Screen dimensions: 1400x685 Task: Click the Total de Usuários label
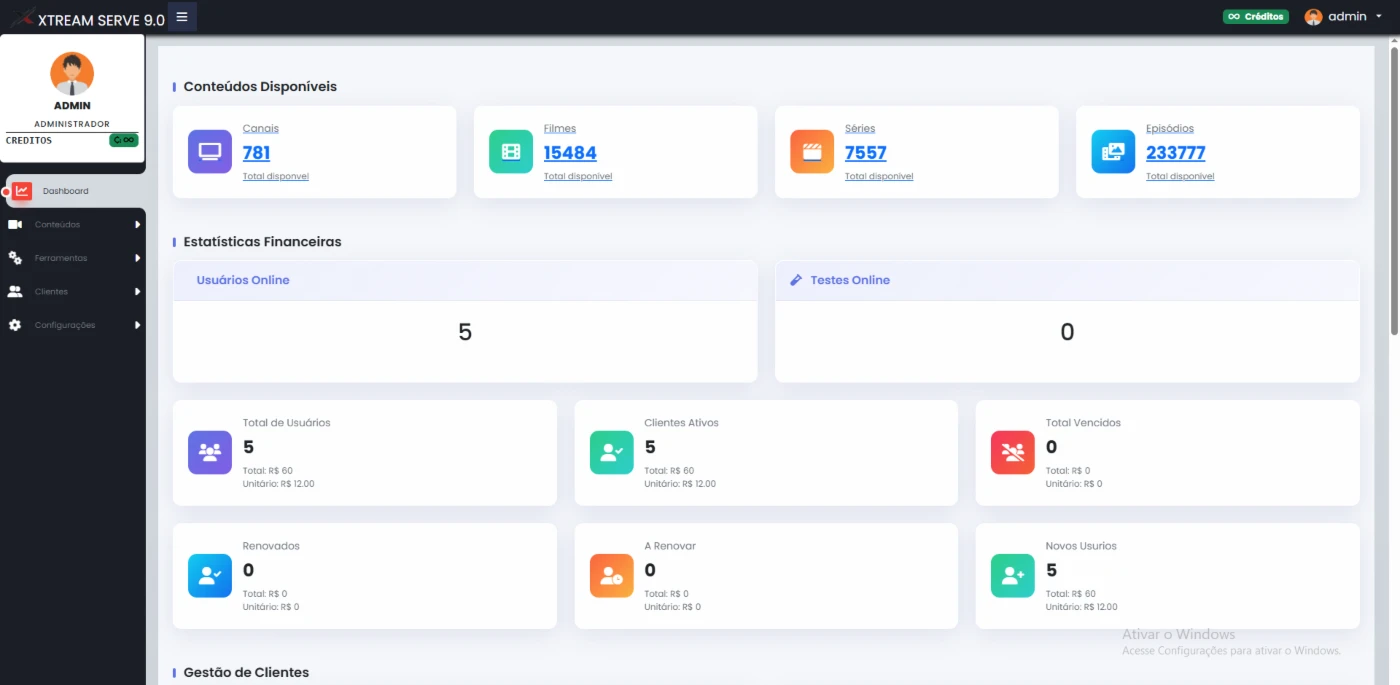point(287,423)
